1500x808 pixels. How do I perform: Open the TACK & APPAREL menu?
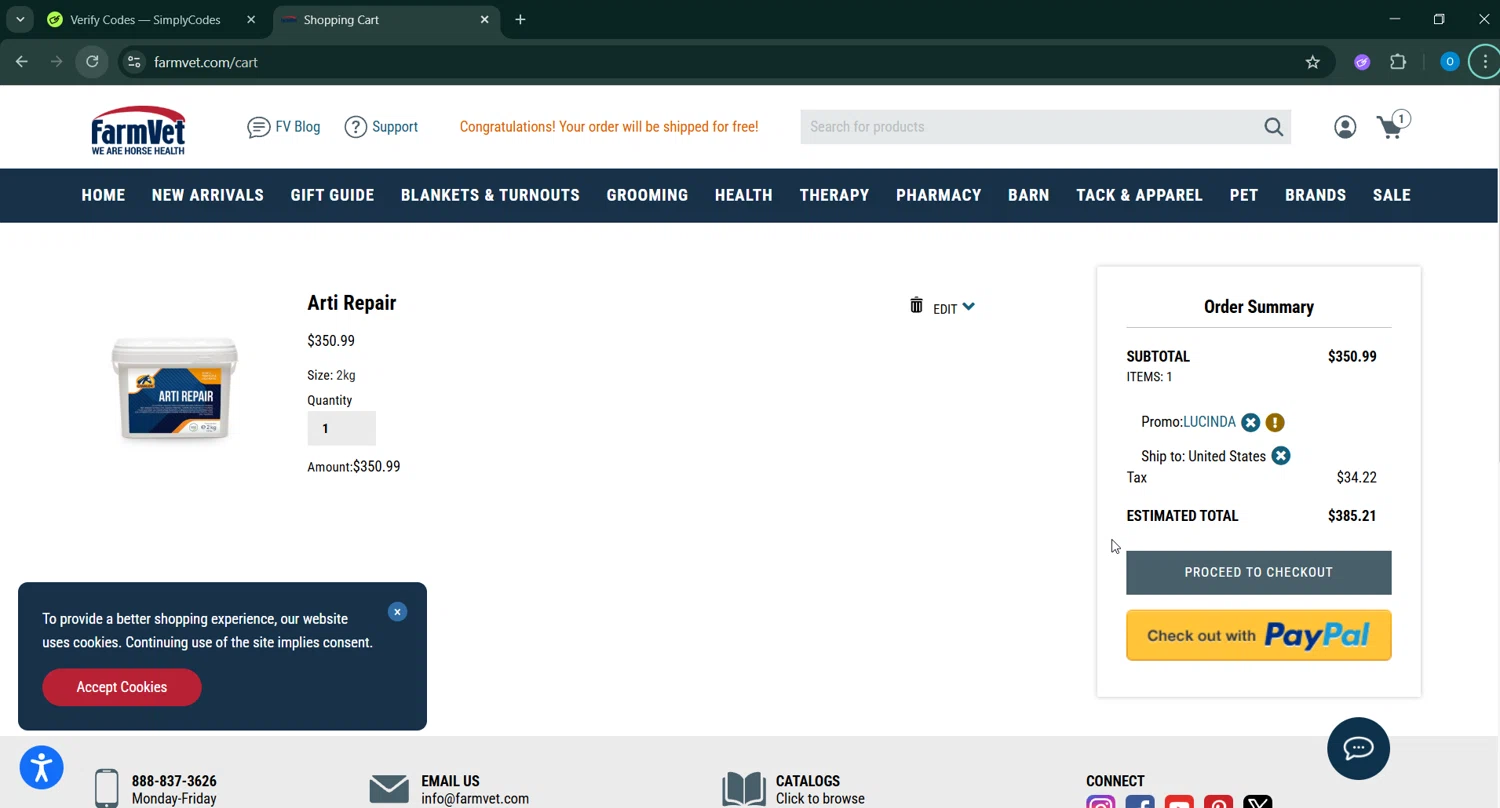point(1139,195)
